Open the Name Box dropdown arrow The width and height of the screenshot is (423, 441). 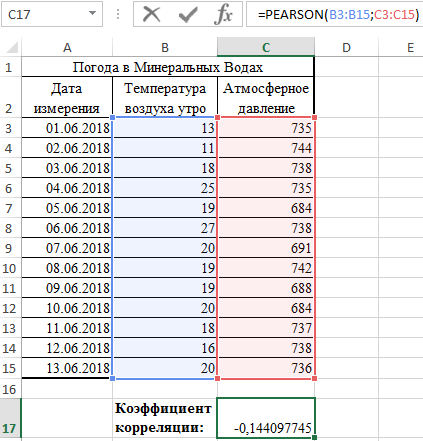(x=92, y=14)
